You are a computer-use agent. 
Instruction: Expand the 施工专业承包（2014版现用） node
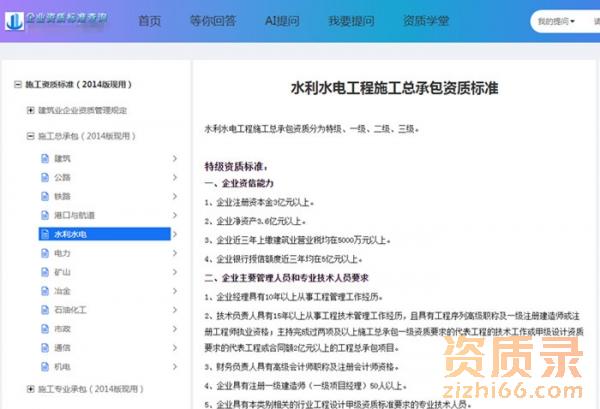[x=30, y=387]
